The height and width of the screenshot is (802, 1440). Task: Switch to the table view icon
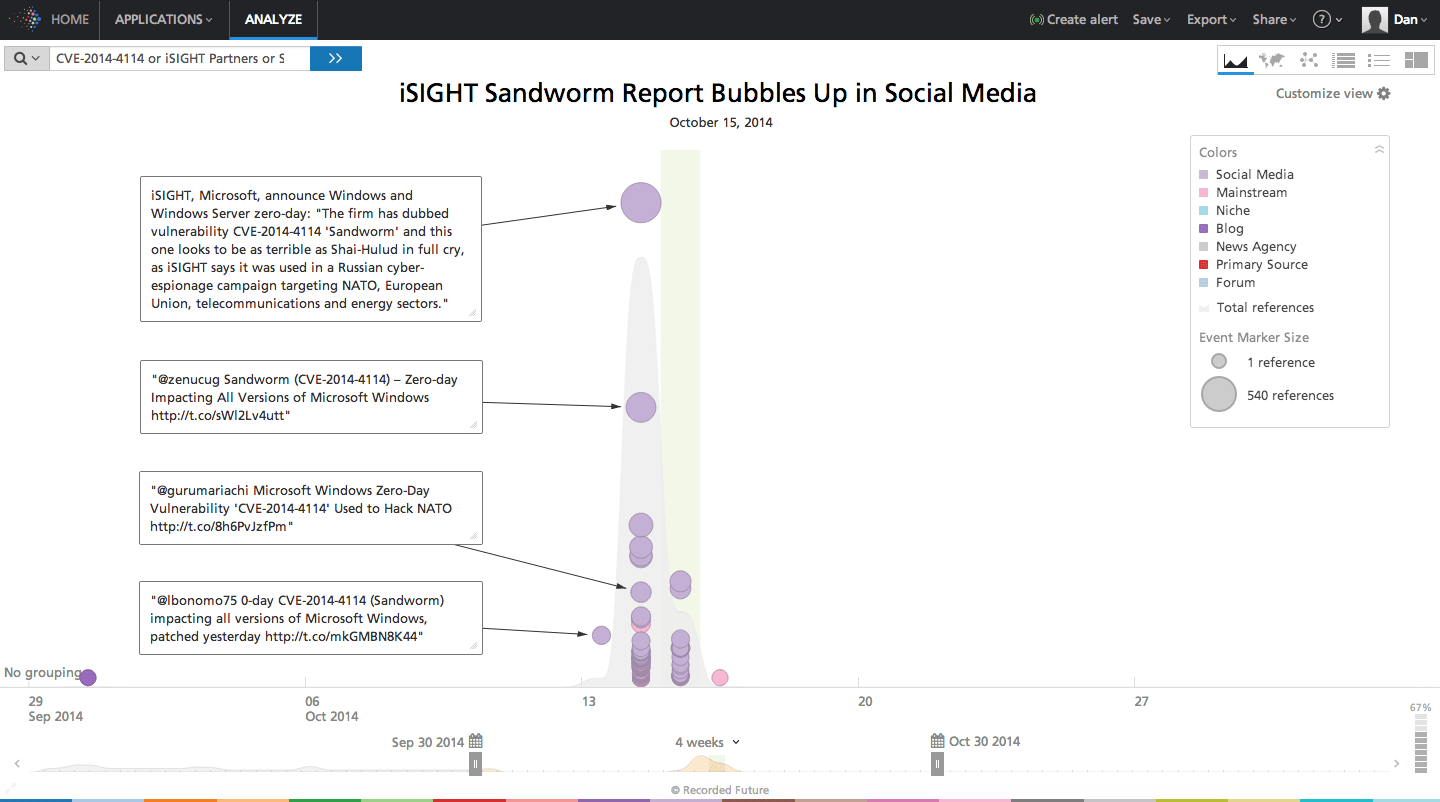click(1344, 60)
